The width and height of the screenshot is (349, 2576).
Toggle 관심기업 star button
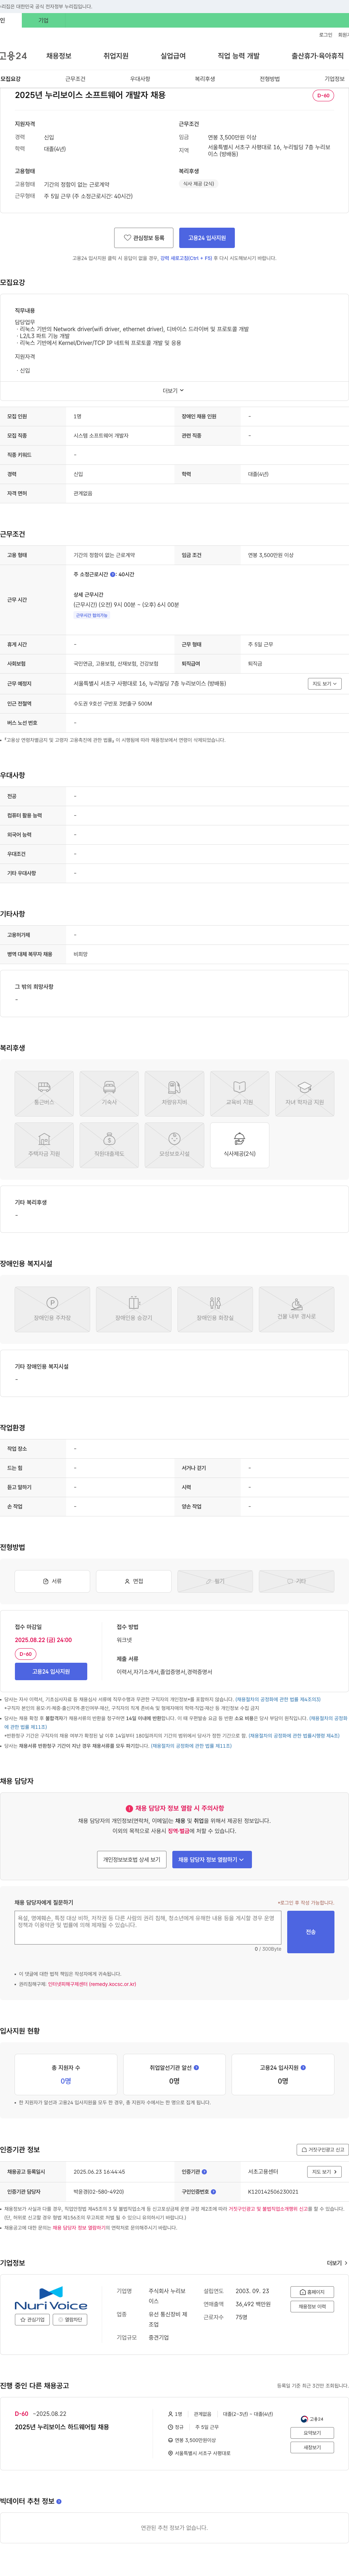(33, 2320)
